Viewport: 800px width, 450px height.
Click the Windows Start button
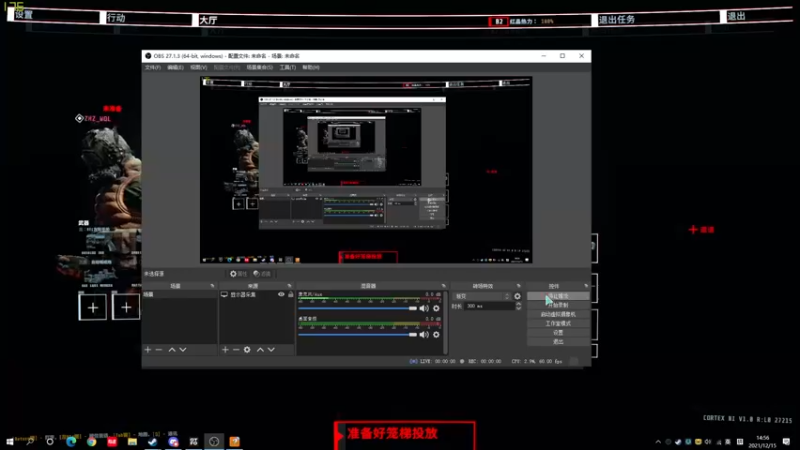tap(10, 441)
